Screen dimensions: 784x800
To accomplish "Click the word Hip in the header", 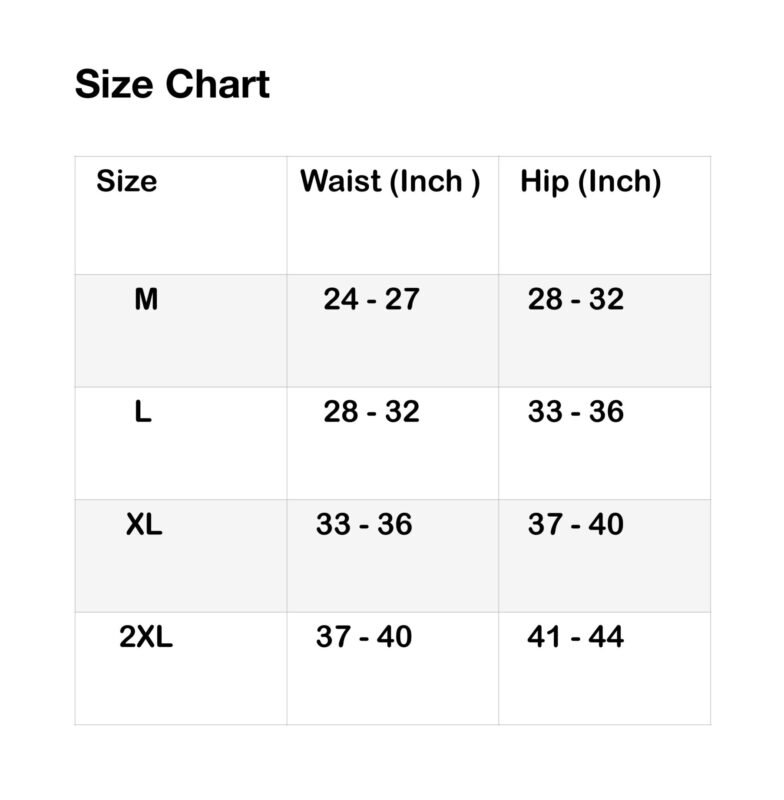I will click(x=544, y=184).
